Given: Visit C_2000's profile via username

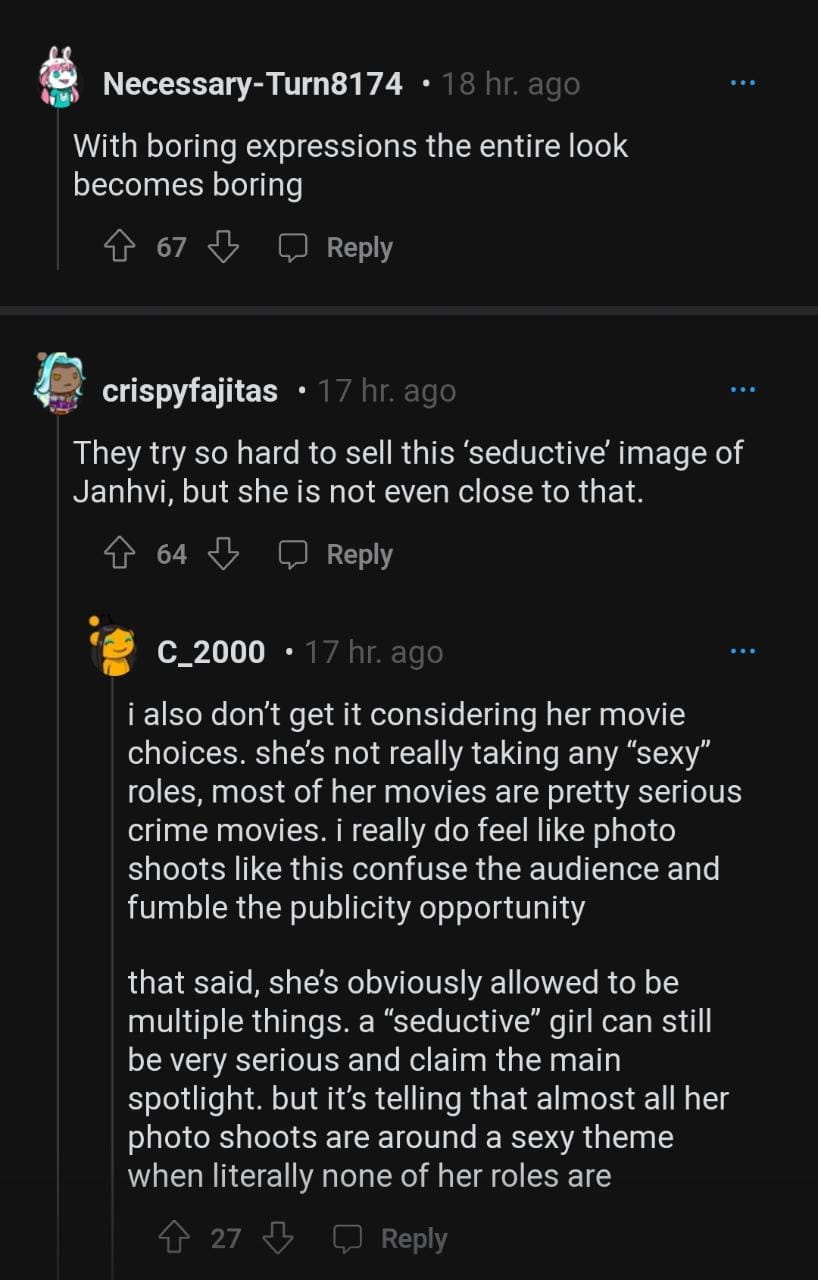Looking at the screenshot, I should coord(211,652).
